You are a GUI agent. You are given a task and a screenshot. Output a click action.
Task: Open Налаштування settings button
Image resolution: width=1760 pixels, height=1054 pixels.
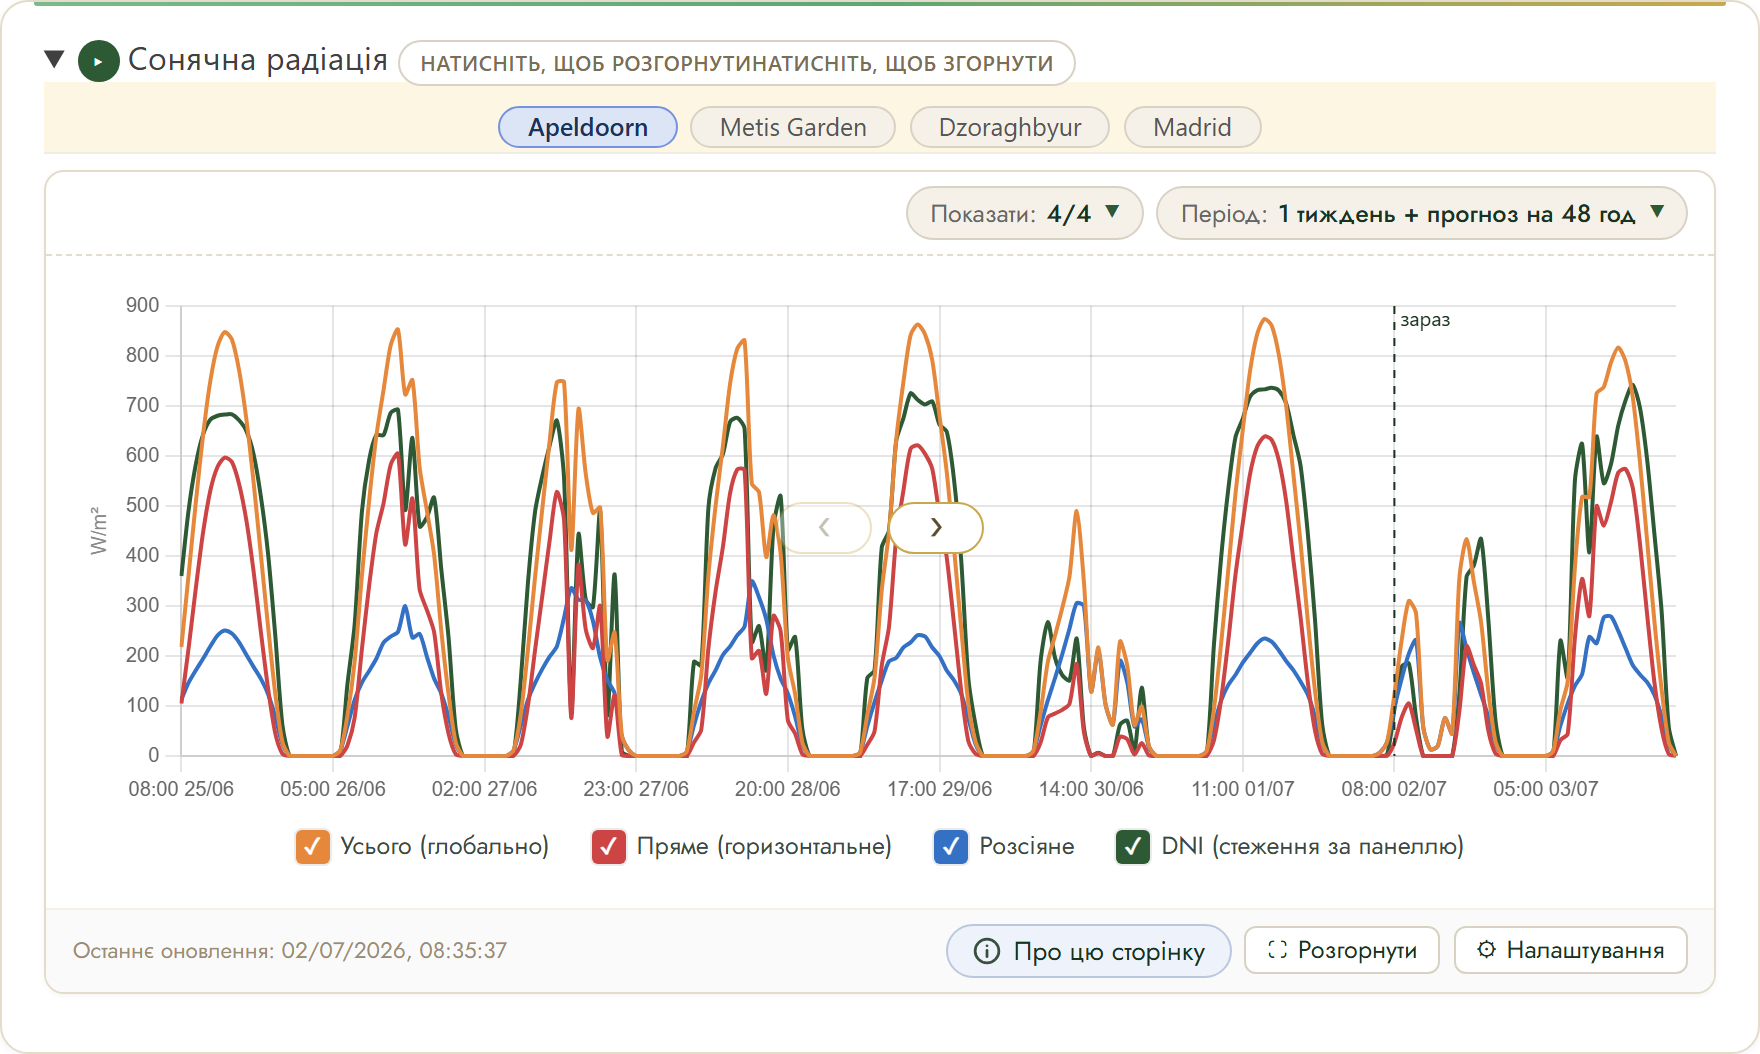click(x=1571, y=950)
